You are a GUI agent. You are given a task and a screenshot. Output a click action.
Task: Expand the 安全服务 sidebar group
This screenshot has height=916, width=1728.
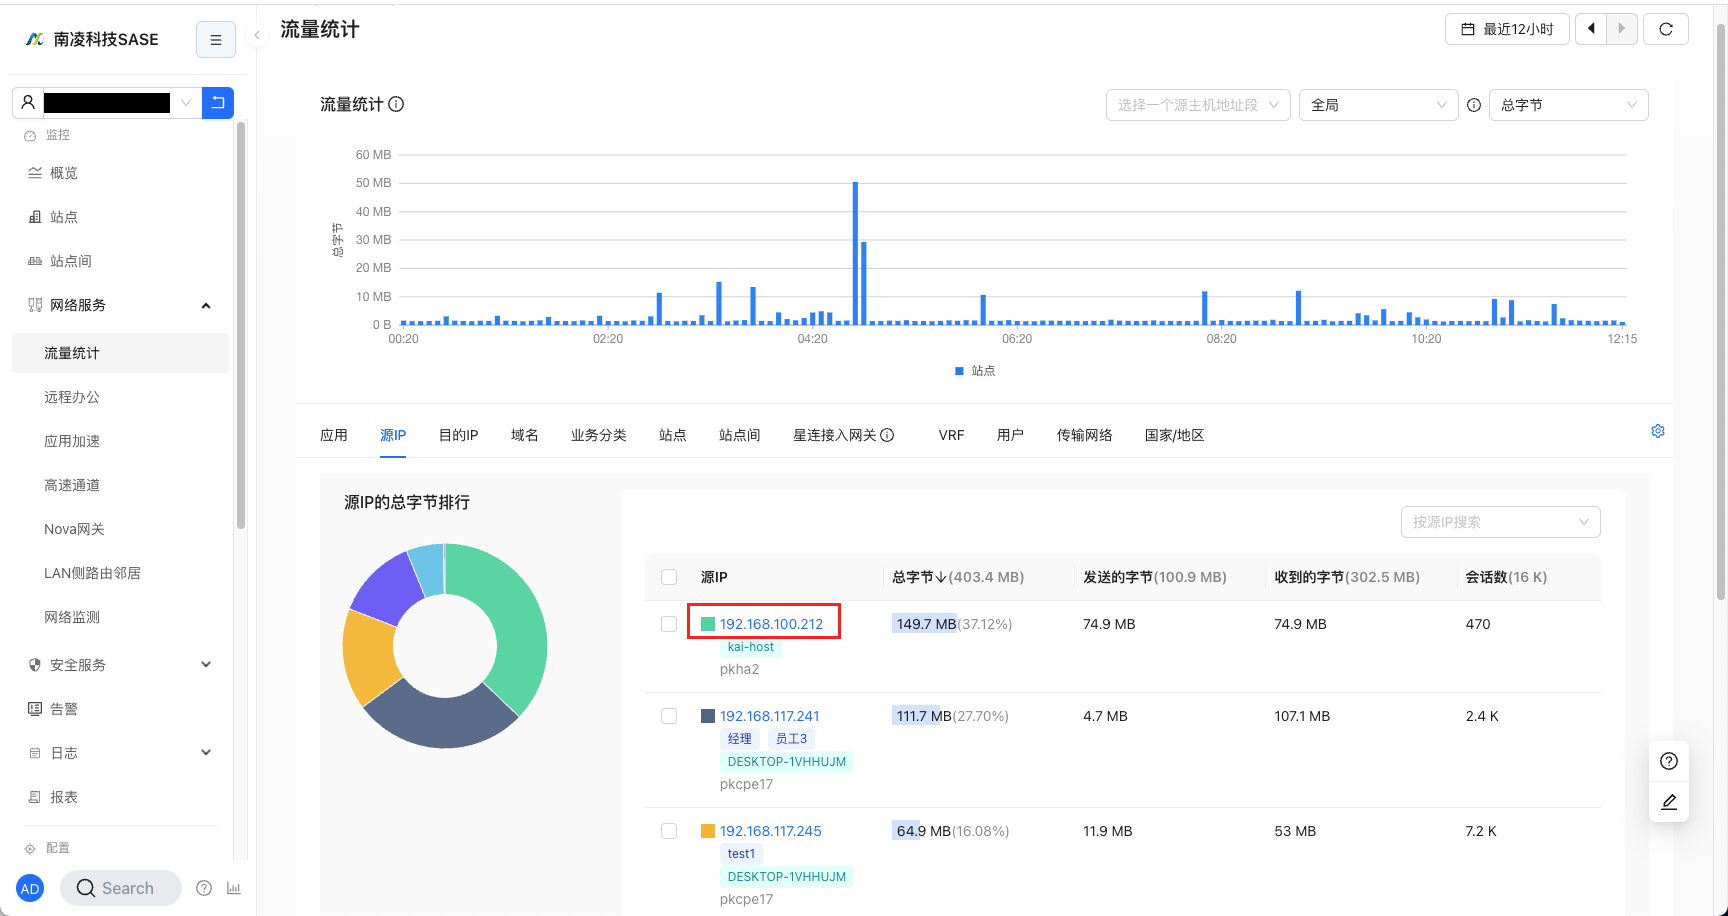click(x=120, y=665)
